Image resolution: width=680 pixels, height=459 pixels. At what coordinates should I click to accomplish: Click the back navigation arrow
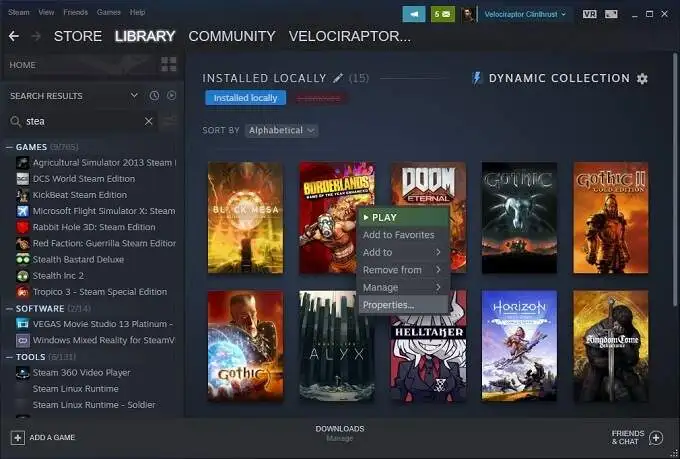click(14, 36)
